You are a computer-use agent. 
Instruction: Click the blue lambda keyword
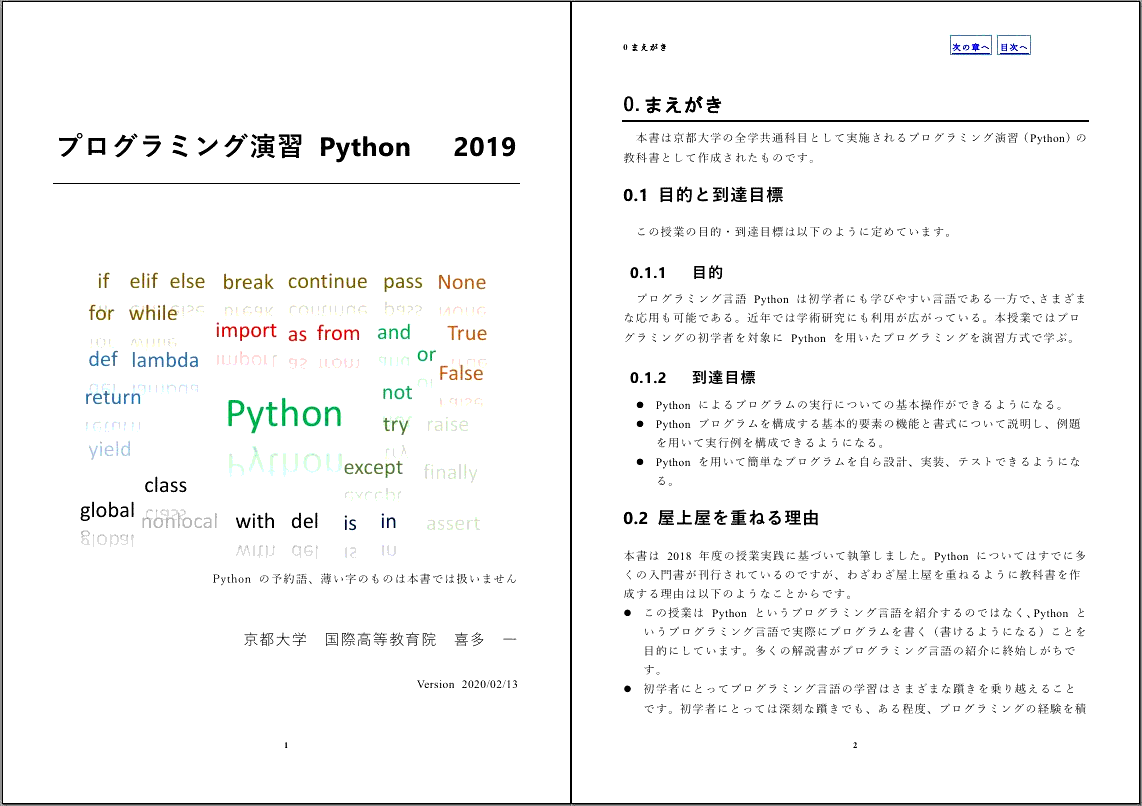tap(165, 360)
